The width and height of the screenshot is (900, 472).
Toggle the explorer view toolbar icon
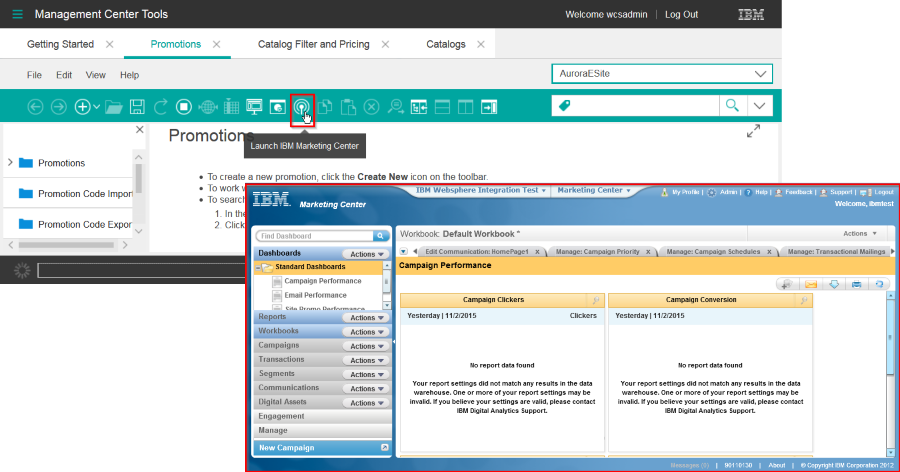[x=419, y=107]
